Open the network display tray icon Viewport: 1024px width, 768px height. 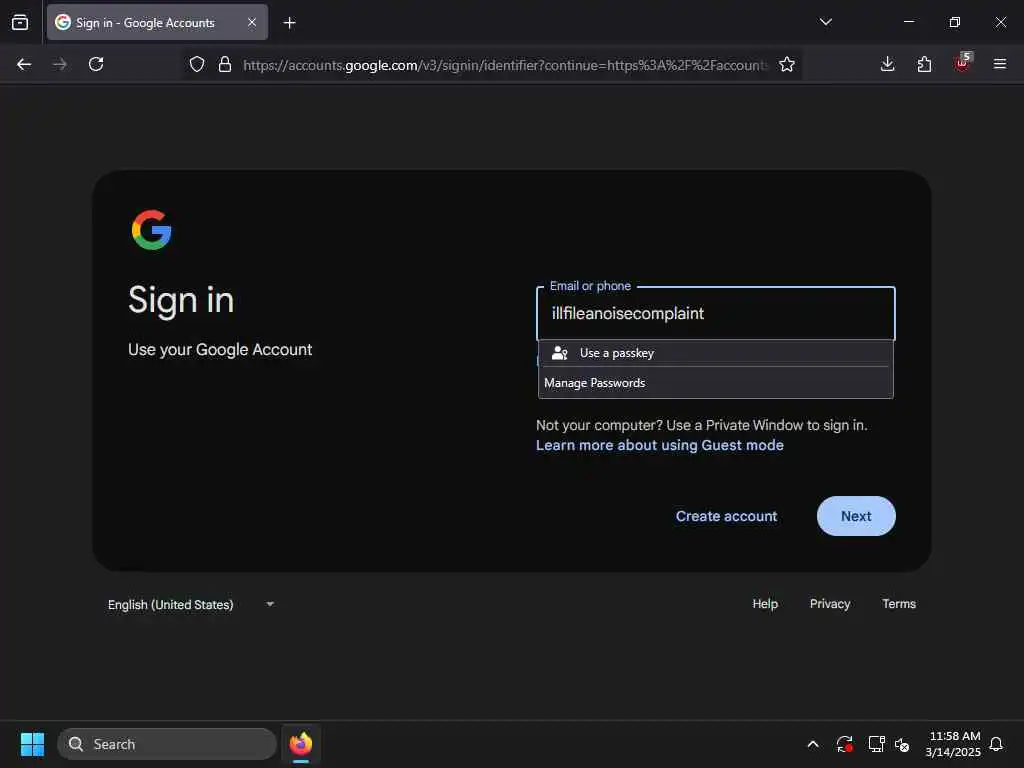pyautogui.click(x=876, y=744)
